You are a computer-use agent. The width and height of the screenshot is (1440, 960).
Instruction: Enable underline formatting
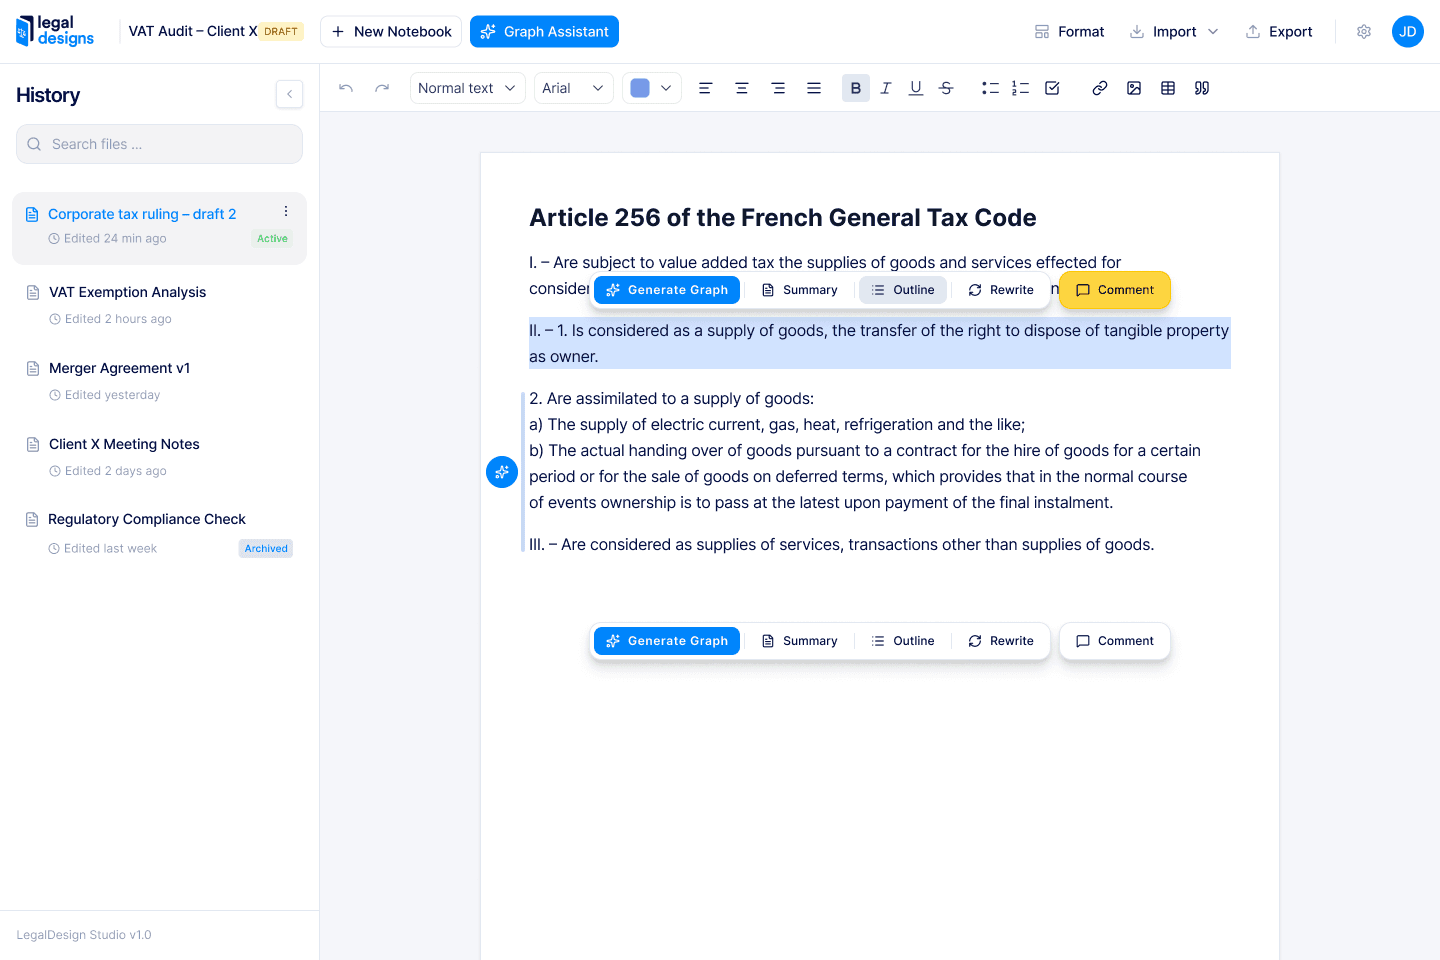(915, 88)
